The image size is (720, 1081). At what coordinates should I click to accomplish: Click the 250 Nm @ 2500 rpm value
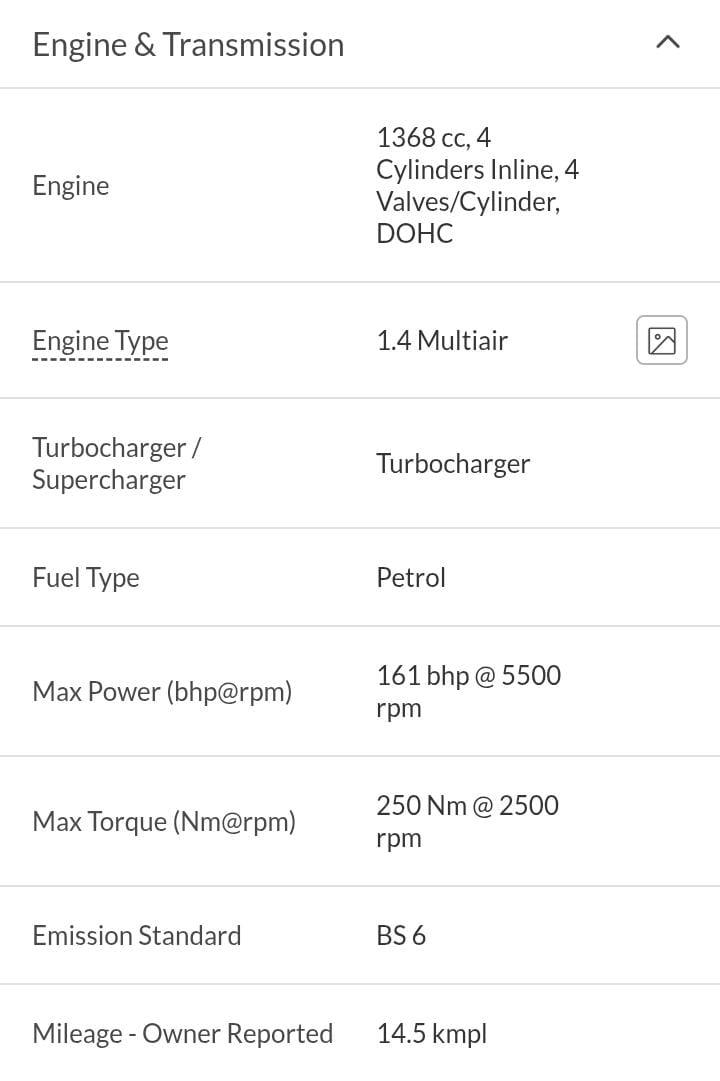pos(468,822)
